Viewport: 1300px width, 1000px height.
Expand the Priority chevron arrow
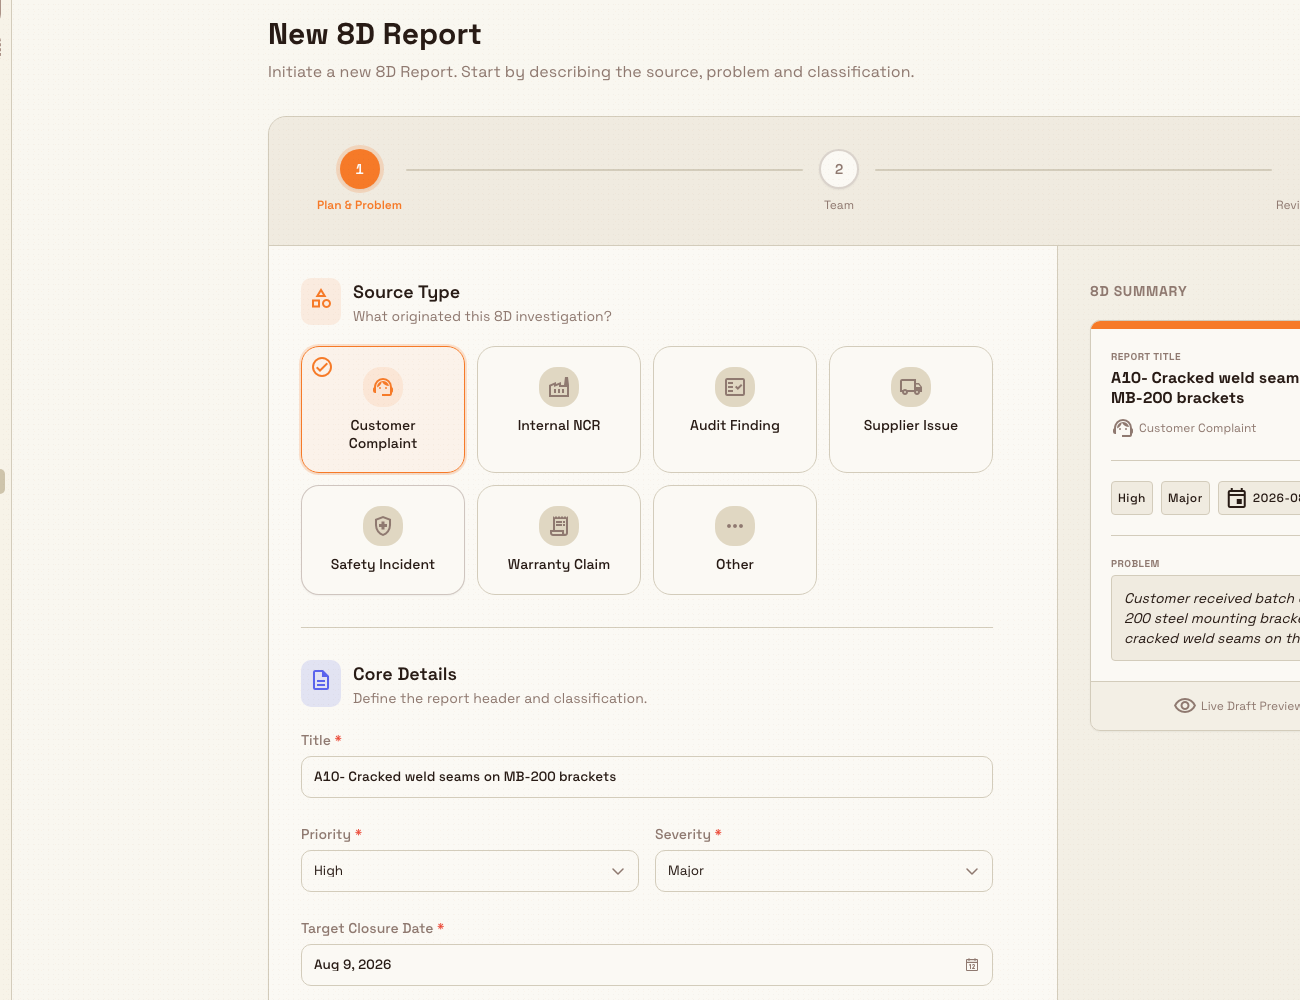(x=618, y=871)
